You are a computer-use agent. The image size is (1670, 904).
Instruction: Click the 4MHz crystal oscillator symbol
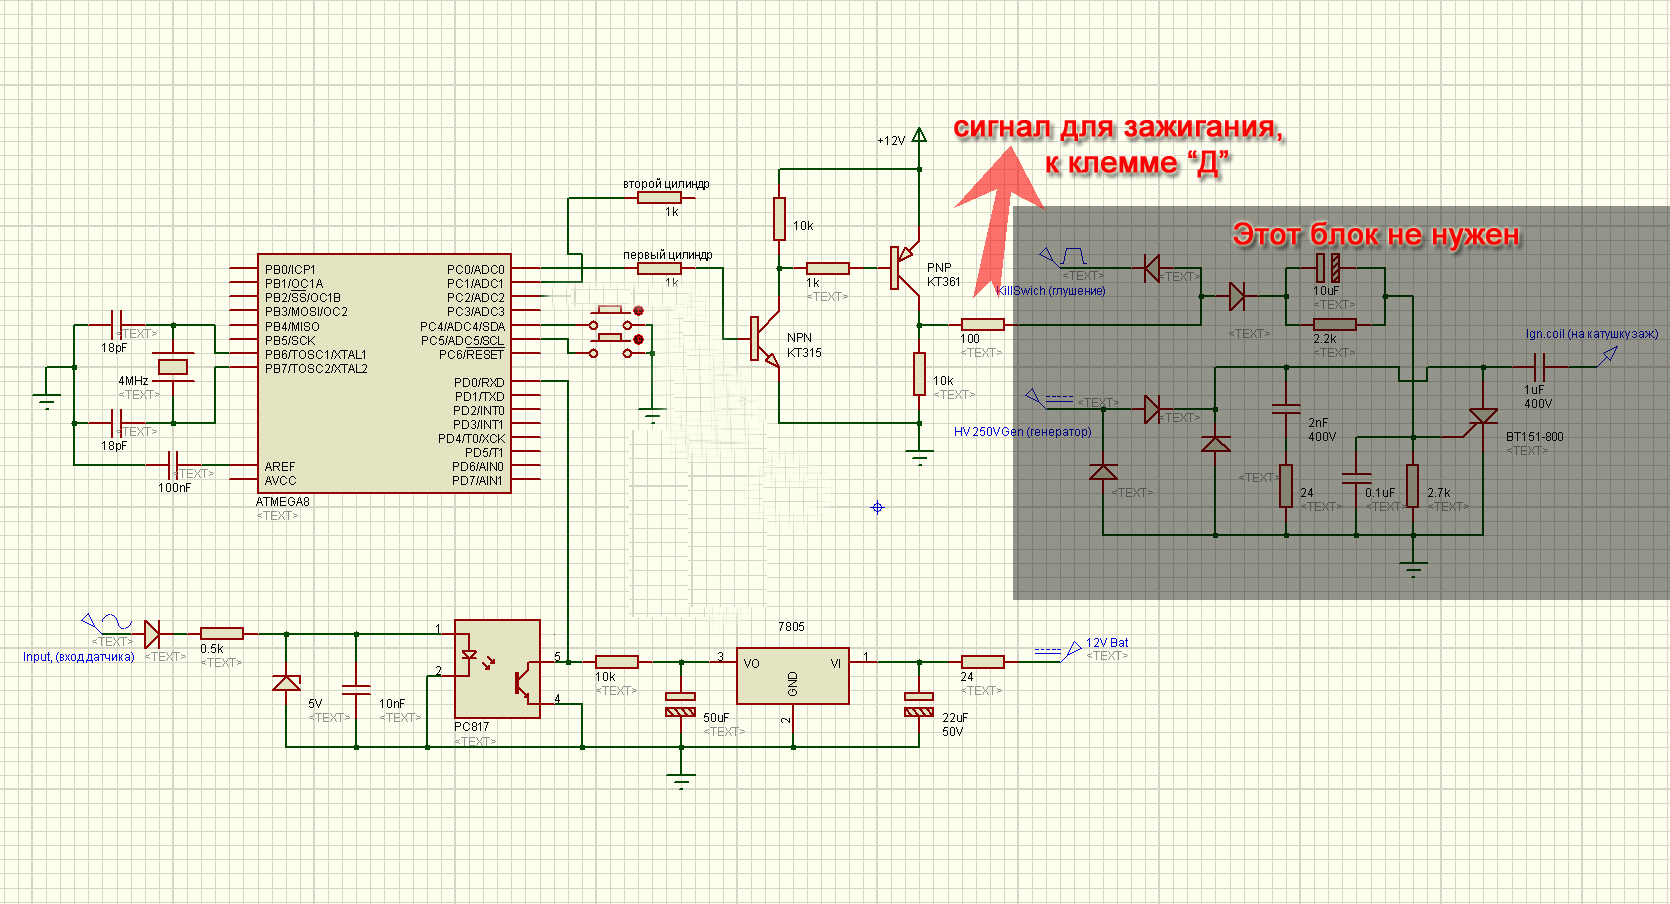point(173,367)
